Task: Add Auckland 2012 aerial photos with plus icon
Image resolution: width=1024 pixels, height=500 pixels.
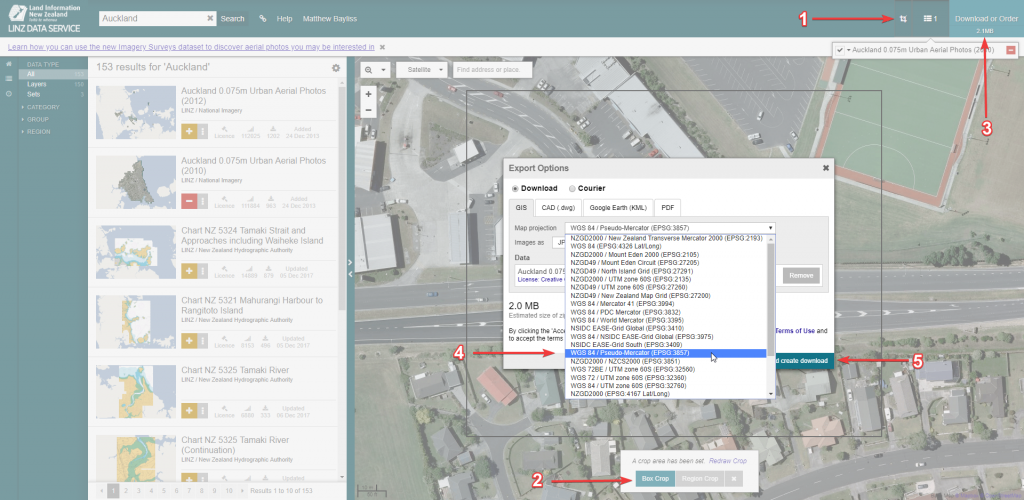Action: coord(190,132)
